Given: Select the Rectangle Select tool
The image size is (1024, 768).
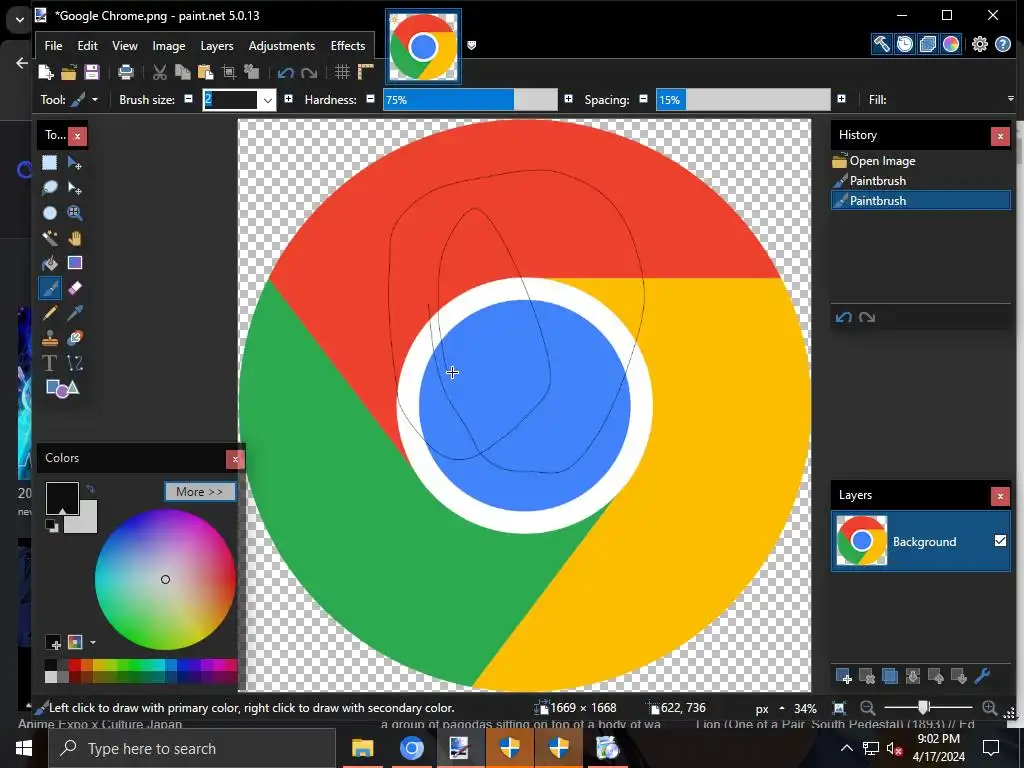Looking at the screenshot, I should (50, 163).
